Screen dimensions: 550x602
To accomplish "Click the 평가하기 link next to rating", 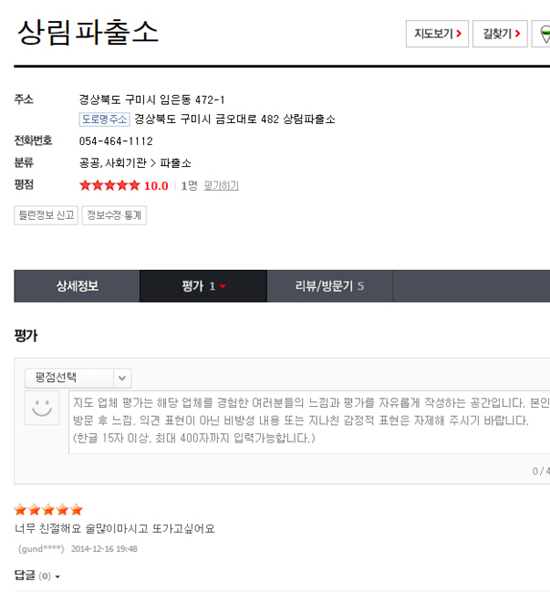I will (x=221, y=186).
